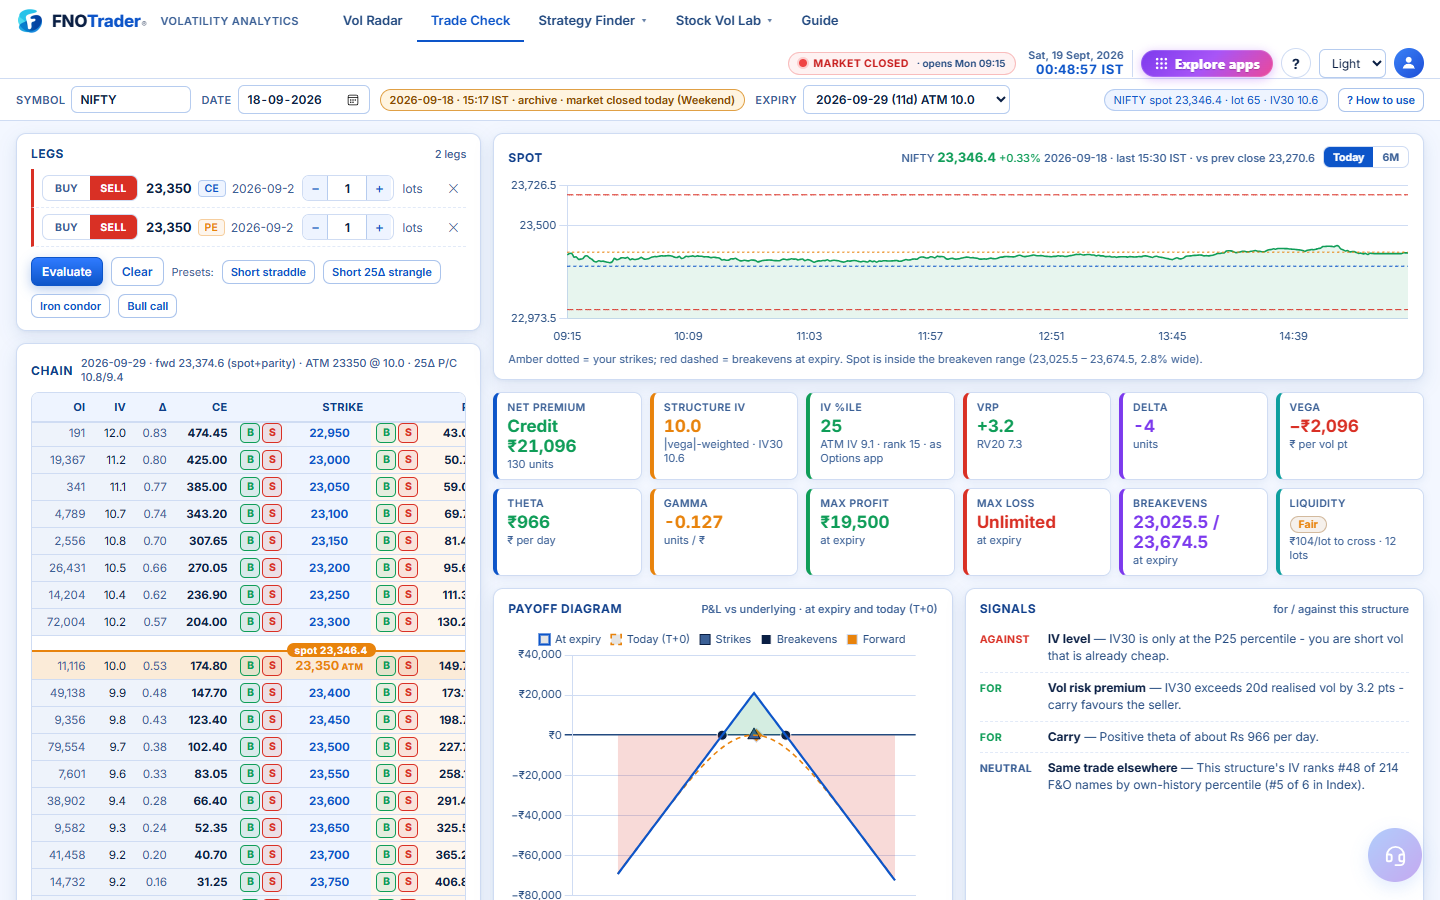1440x900 pixels.
Task: Toggle the At expiry payoff series
Action: 569,639
